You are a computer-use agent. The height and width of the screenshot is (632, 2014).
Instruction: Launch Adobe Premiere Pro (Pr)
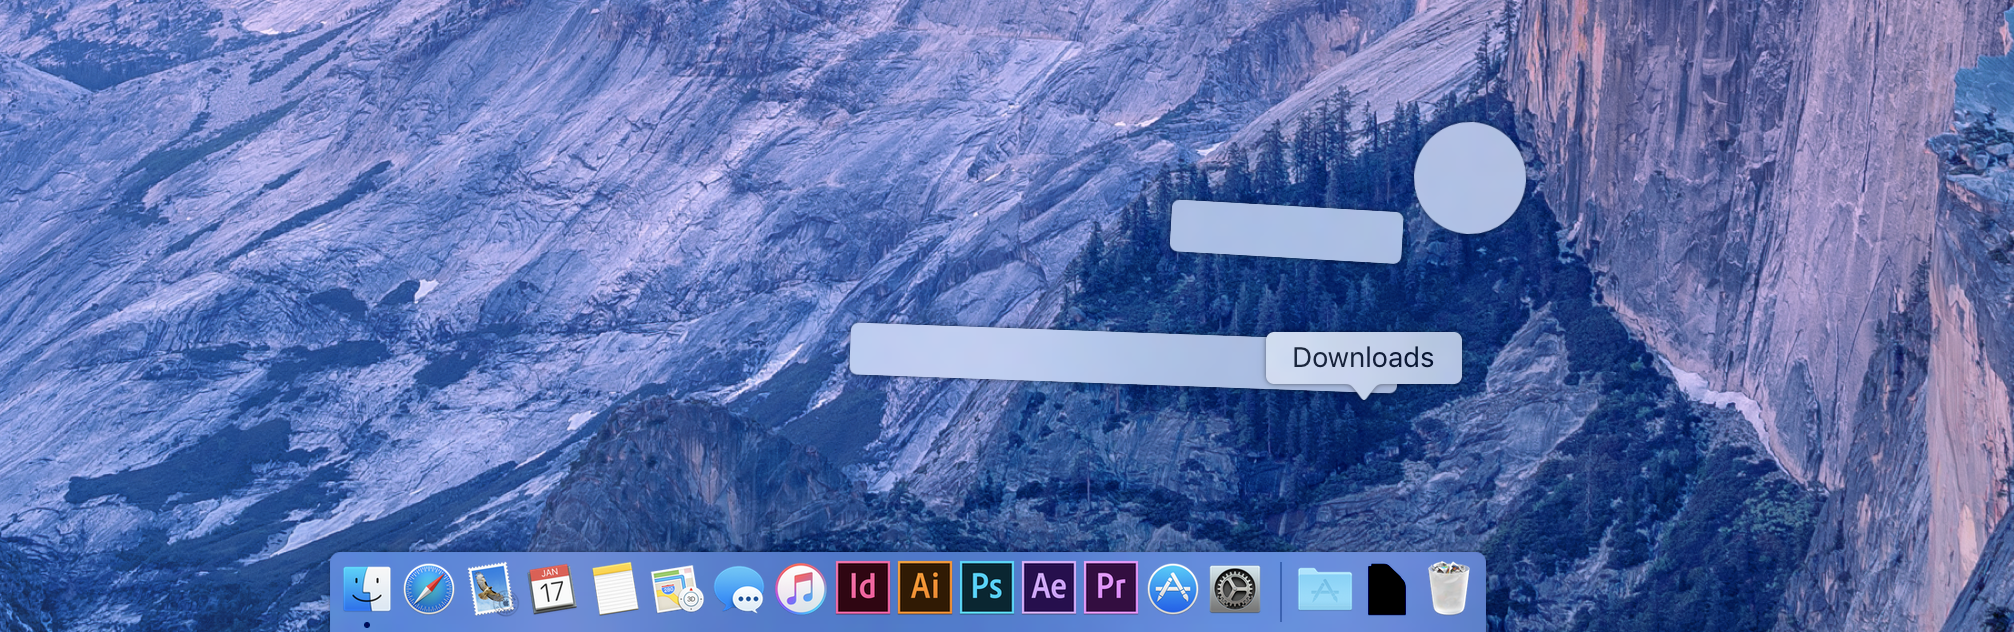click(x=1111, y=587)
